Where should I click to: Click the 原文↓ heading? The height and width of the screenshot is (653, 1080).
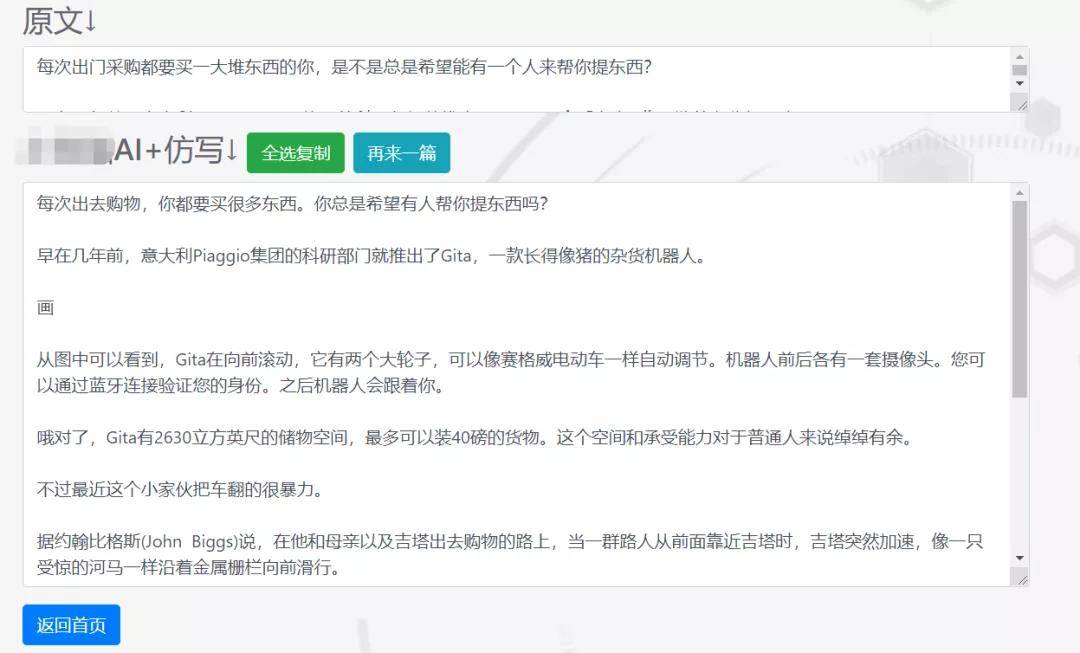[59, 21]
